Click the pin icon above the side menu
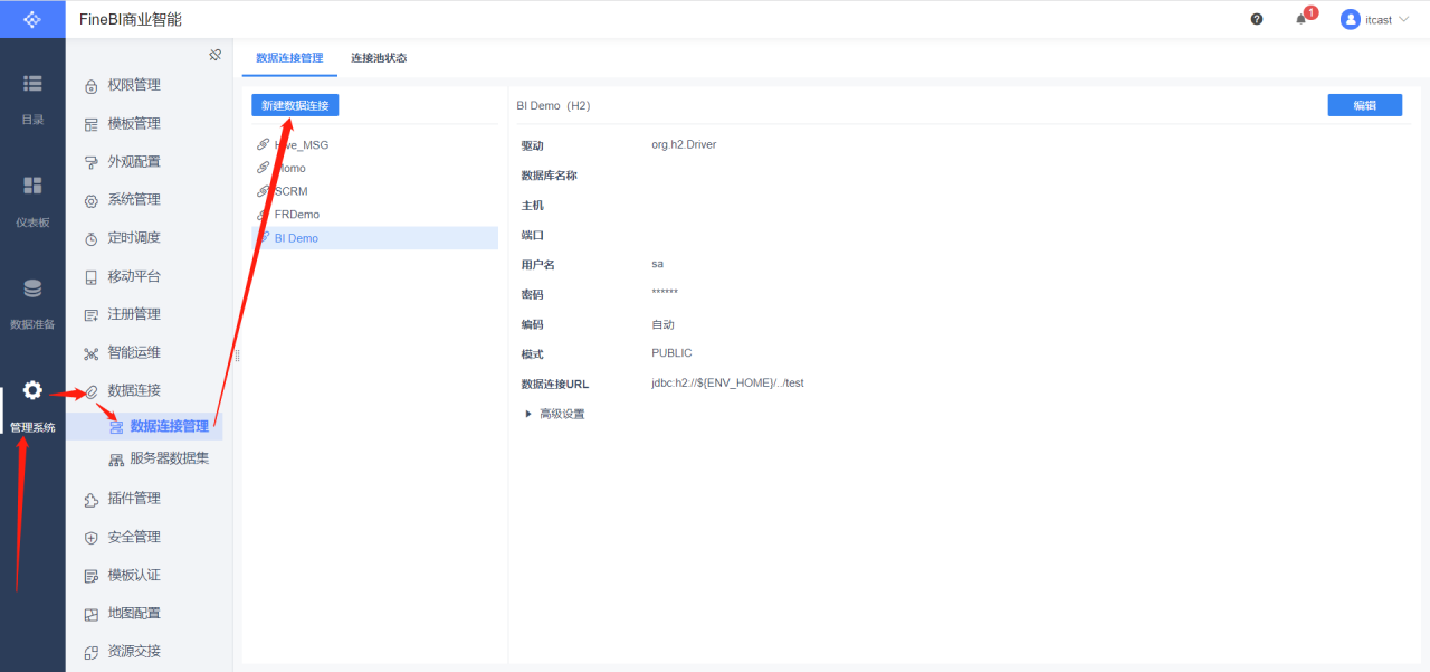Viewport: 1430px width, 672px height. [x=215, y=55]
